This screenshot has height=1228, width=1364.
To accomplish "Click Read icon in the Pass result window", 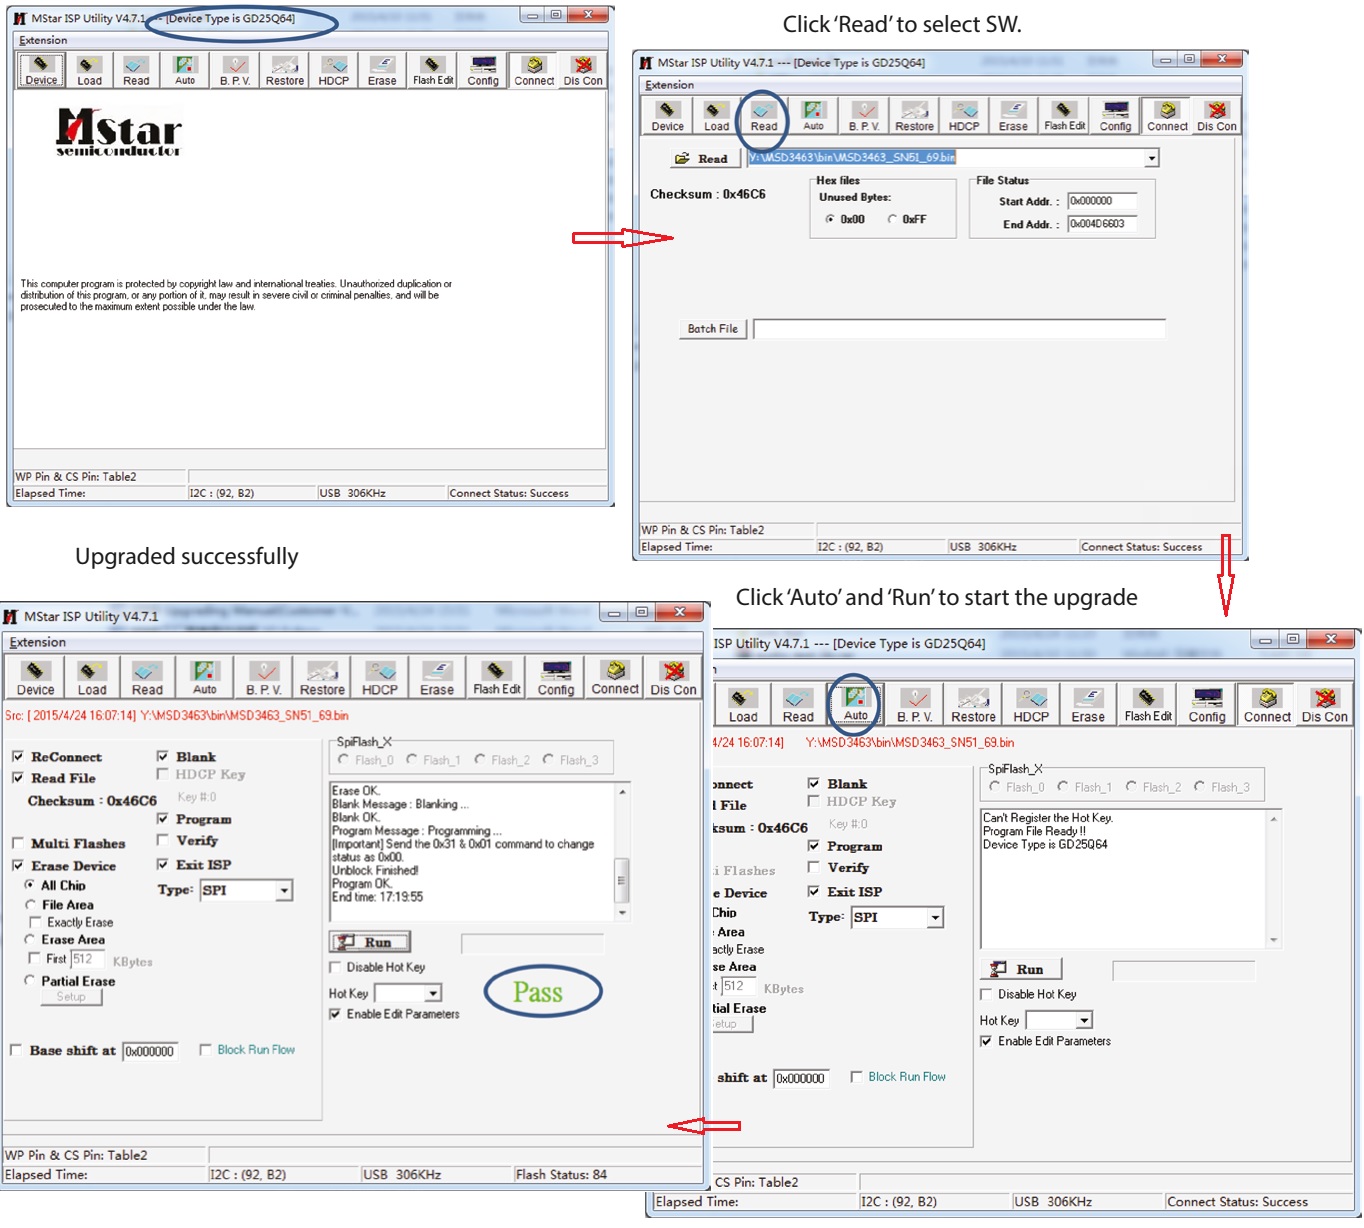I will [147, 678].
